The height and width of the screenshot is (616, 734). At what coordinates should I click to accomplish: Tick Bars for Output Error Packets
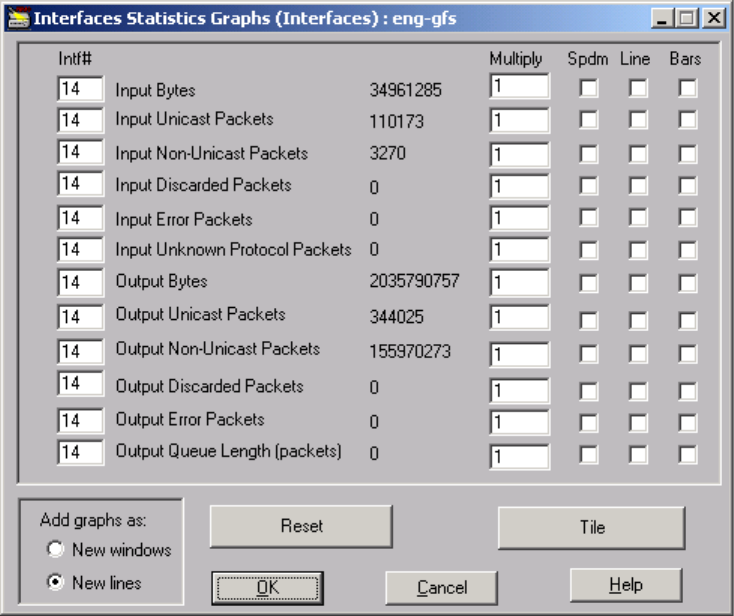(x=688, y=423)
